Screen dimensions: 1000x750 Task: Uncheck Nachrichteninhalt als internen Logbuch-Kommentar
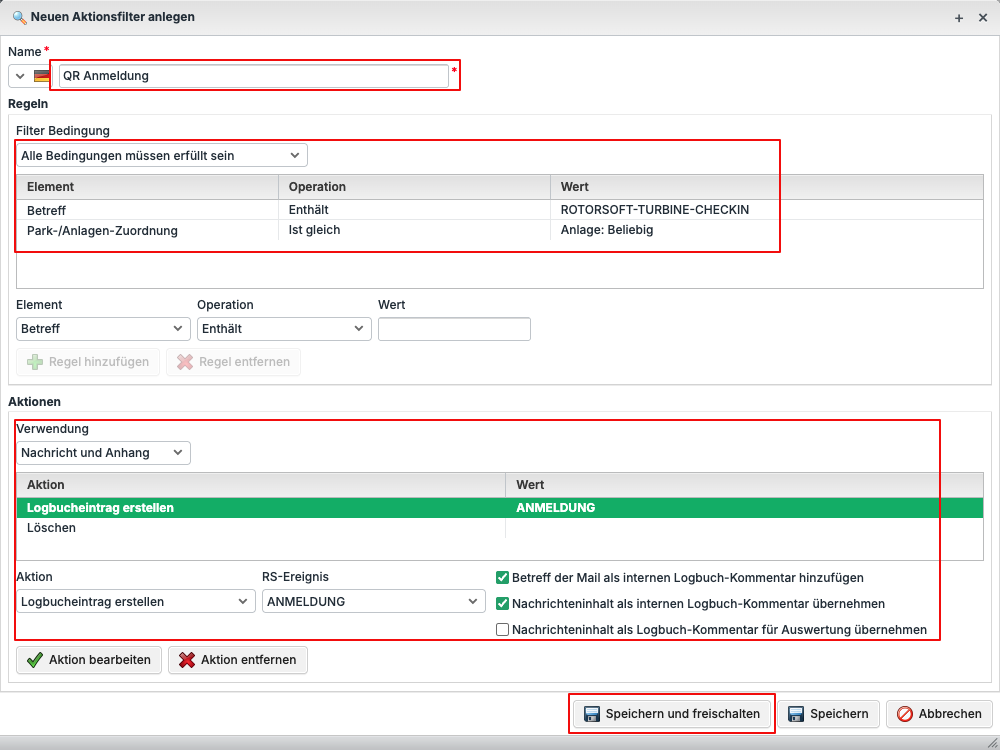503,604
